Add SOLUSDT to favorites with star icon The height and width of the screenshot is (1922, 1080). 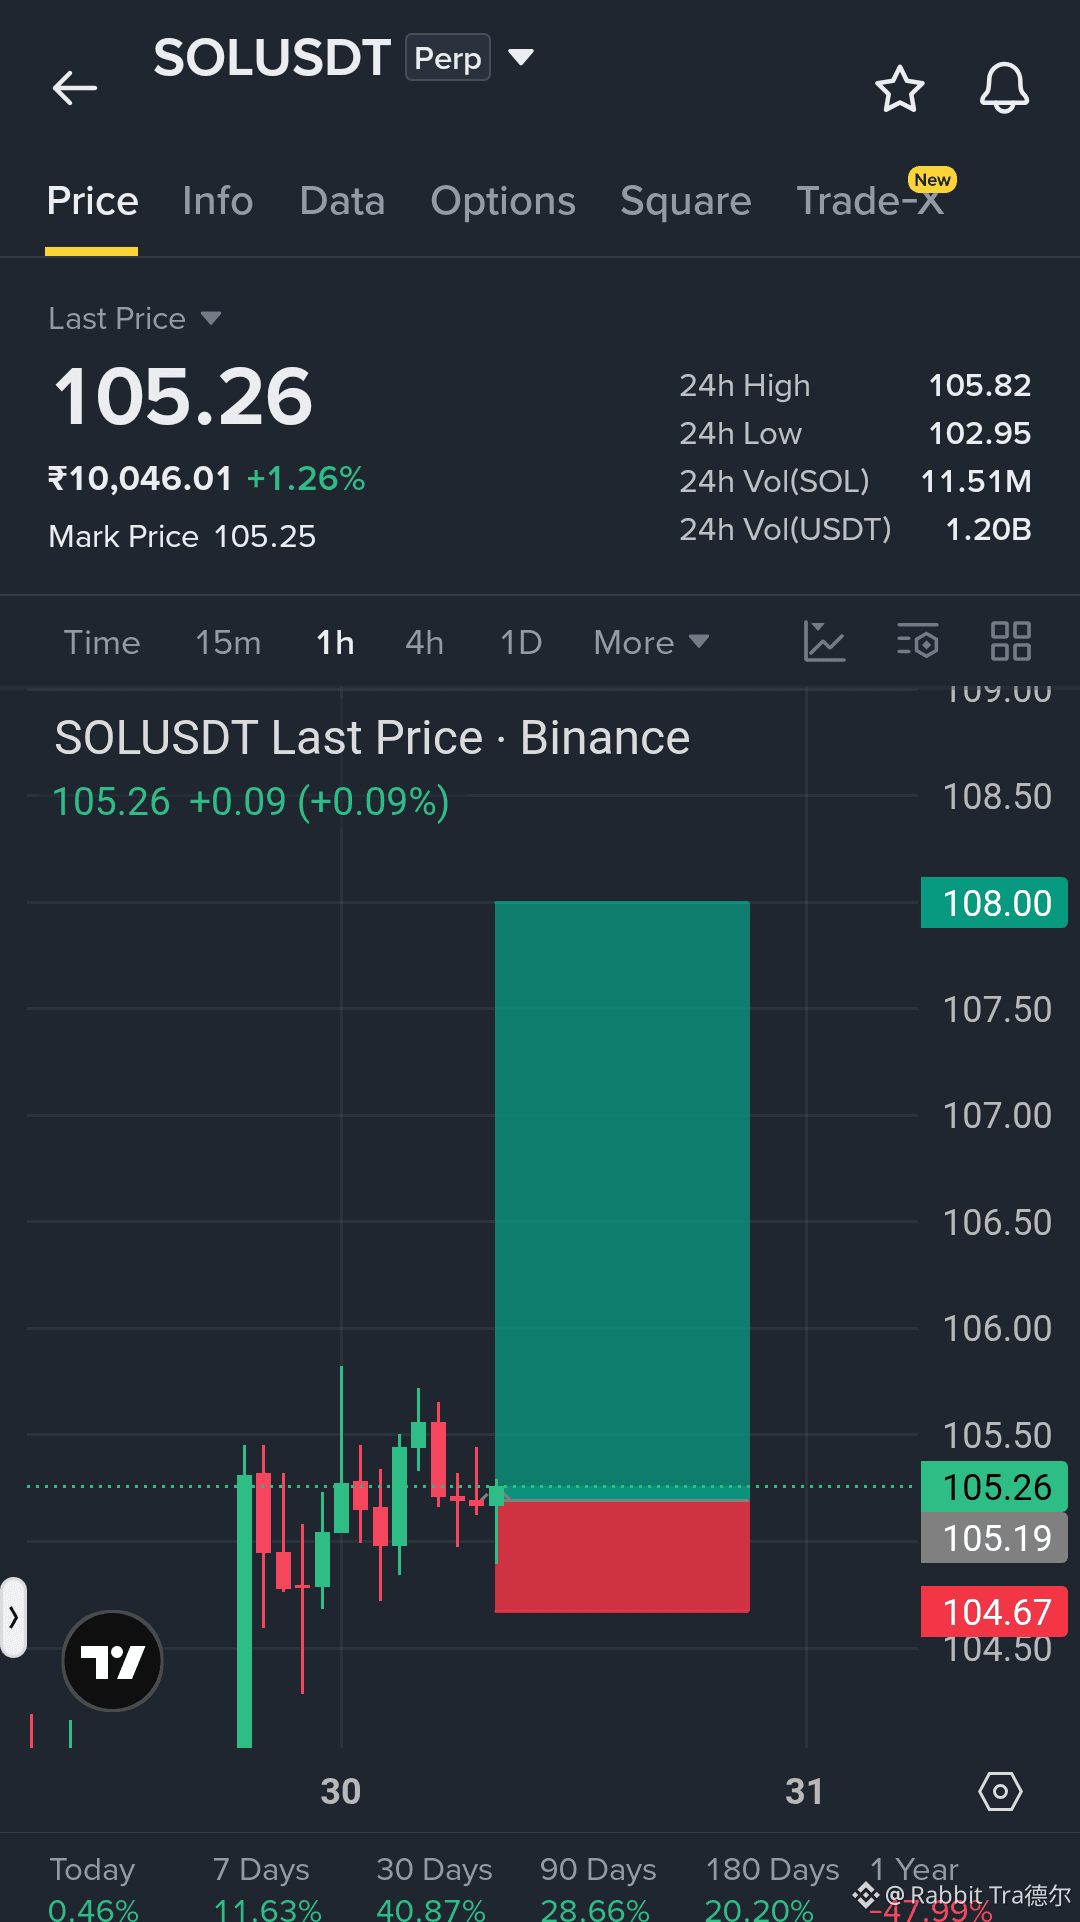point(899,89)
